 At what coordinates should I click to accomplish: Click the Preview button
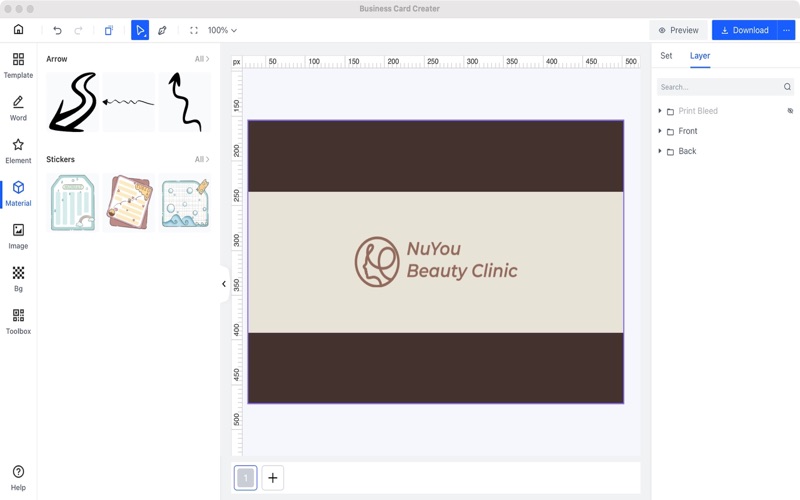[679, 30]
